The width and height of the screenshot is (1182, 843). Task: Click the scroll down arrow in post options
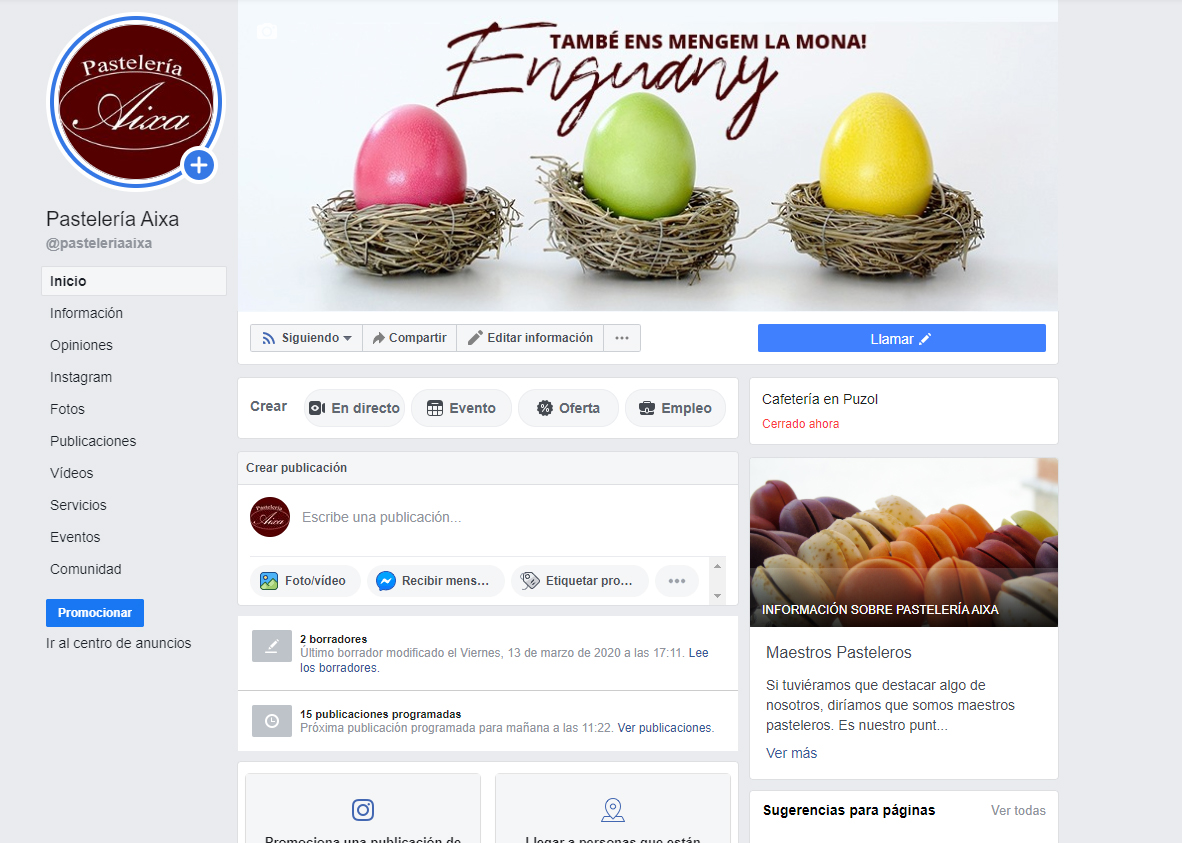718,596
